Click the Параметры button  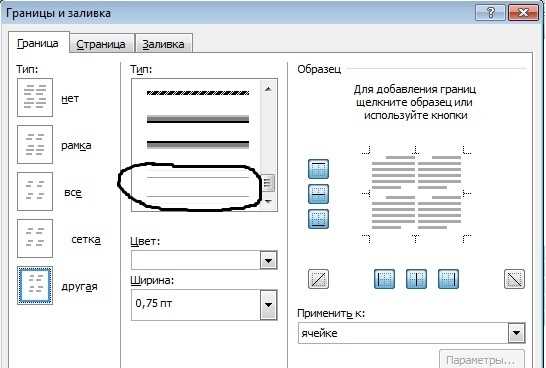(x=481, y=359)
